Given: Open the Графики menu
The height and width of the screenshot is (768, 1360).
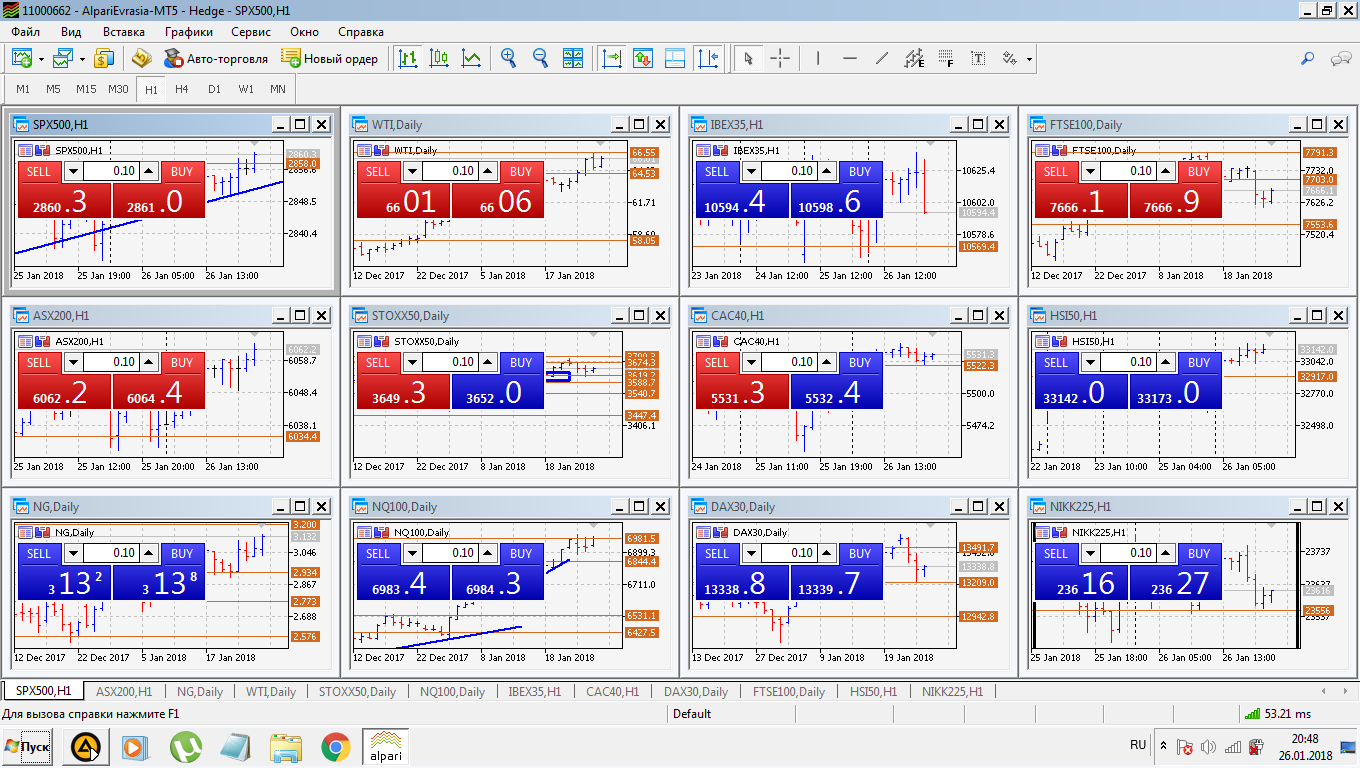Looking at the screenshot, I should tap(189, 32).
